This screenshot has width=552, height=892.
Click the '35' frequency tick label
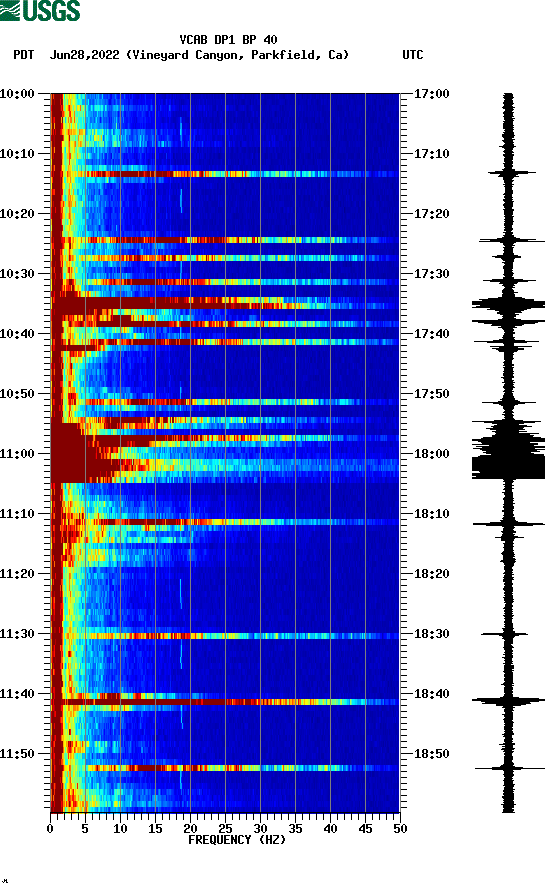295,829
